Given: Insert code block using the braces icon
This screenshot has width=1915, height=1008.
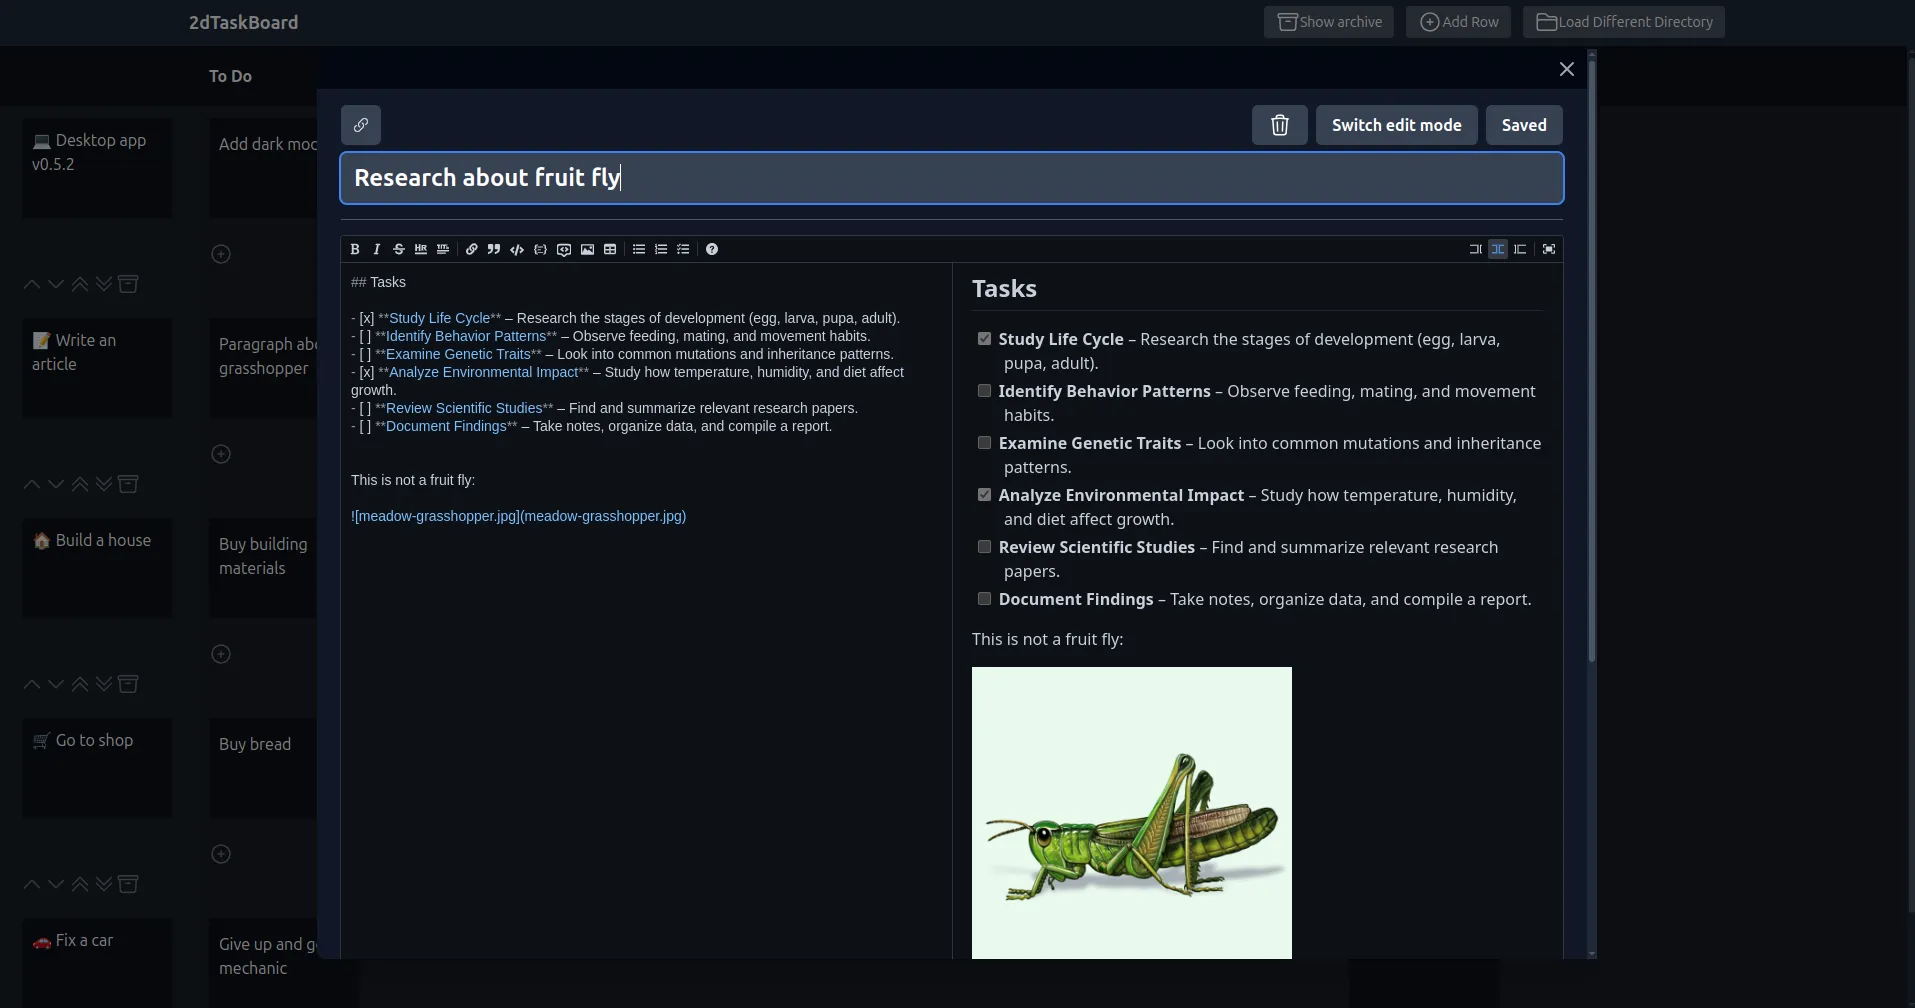Looking at the screenshot, I should click(x=541, y=249).
